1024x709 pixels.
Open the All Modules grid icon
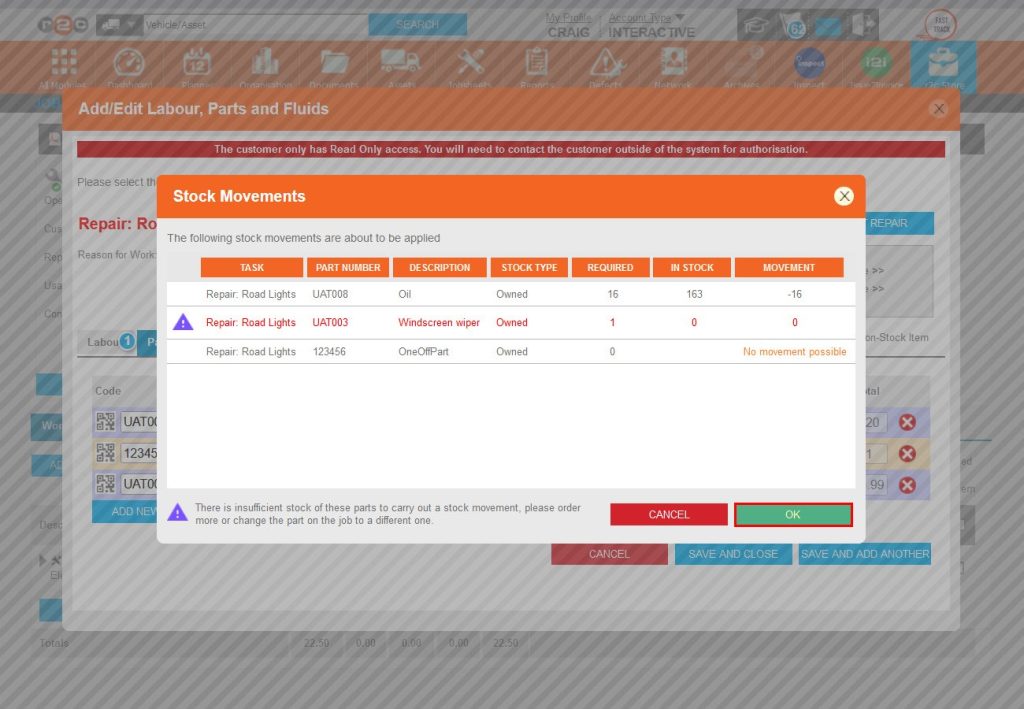[63, 64]
